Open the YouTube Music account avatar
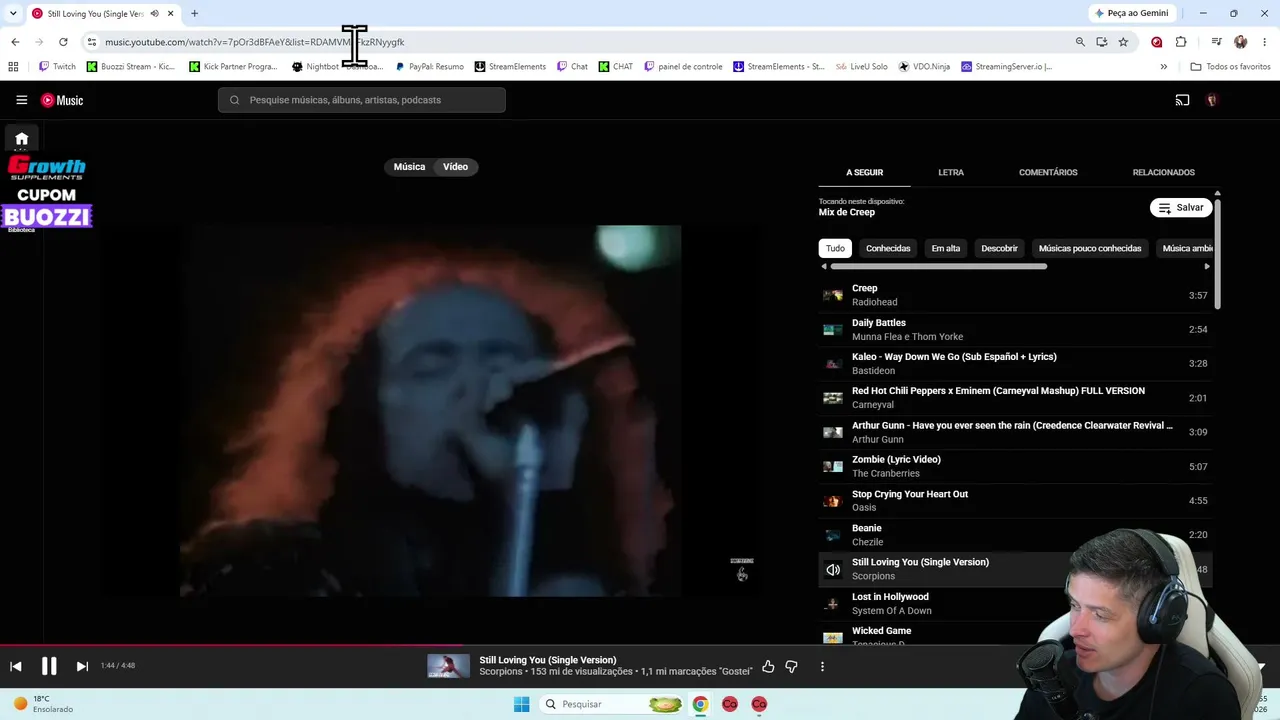Viewport: 1280px width, 720px height. [1212, 100]
